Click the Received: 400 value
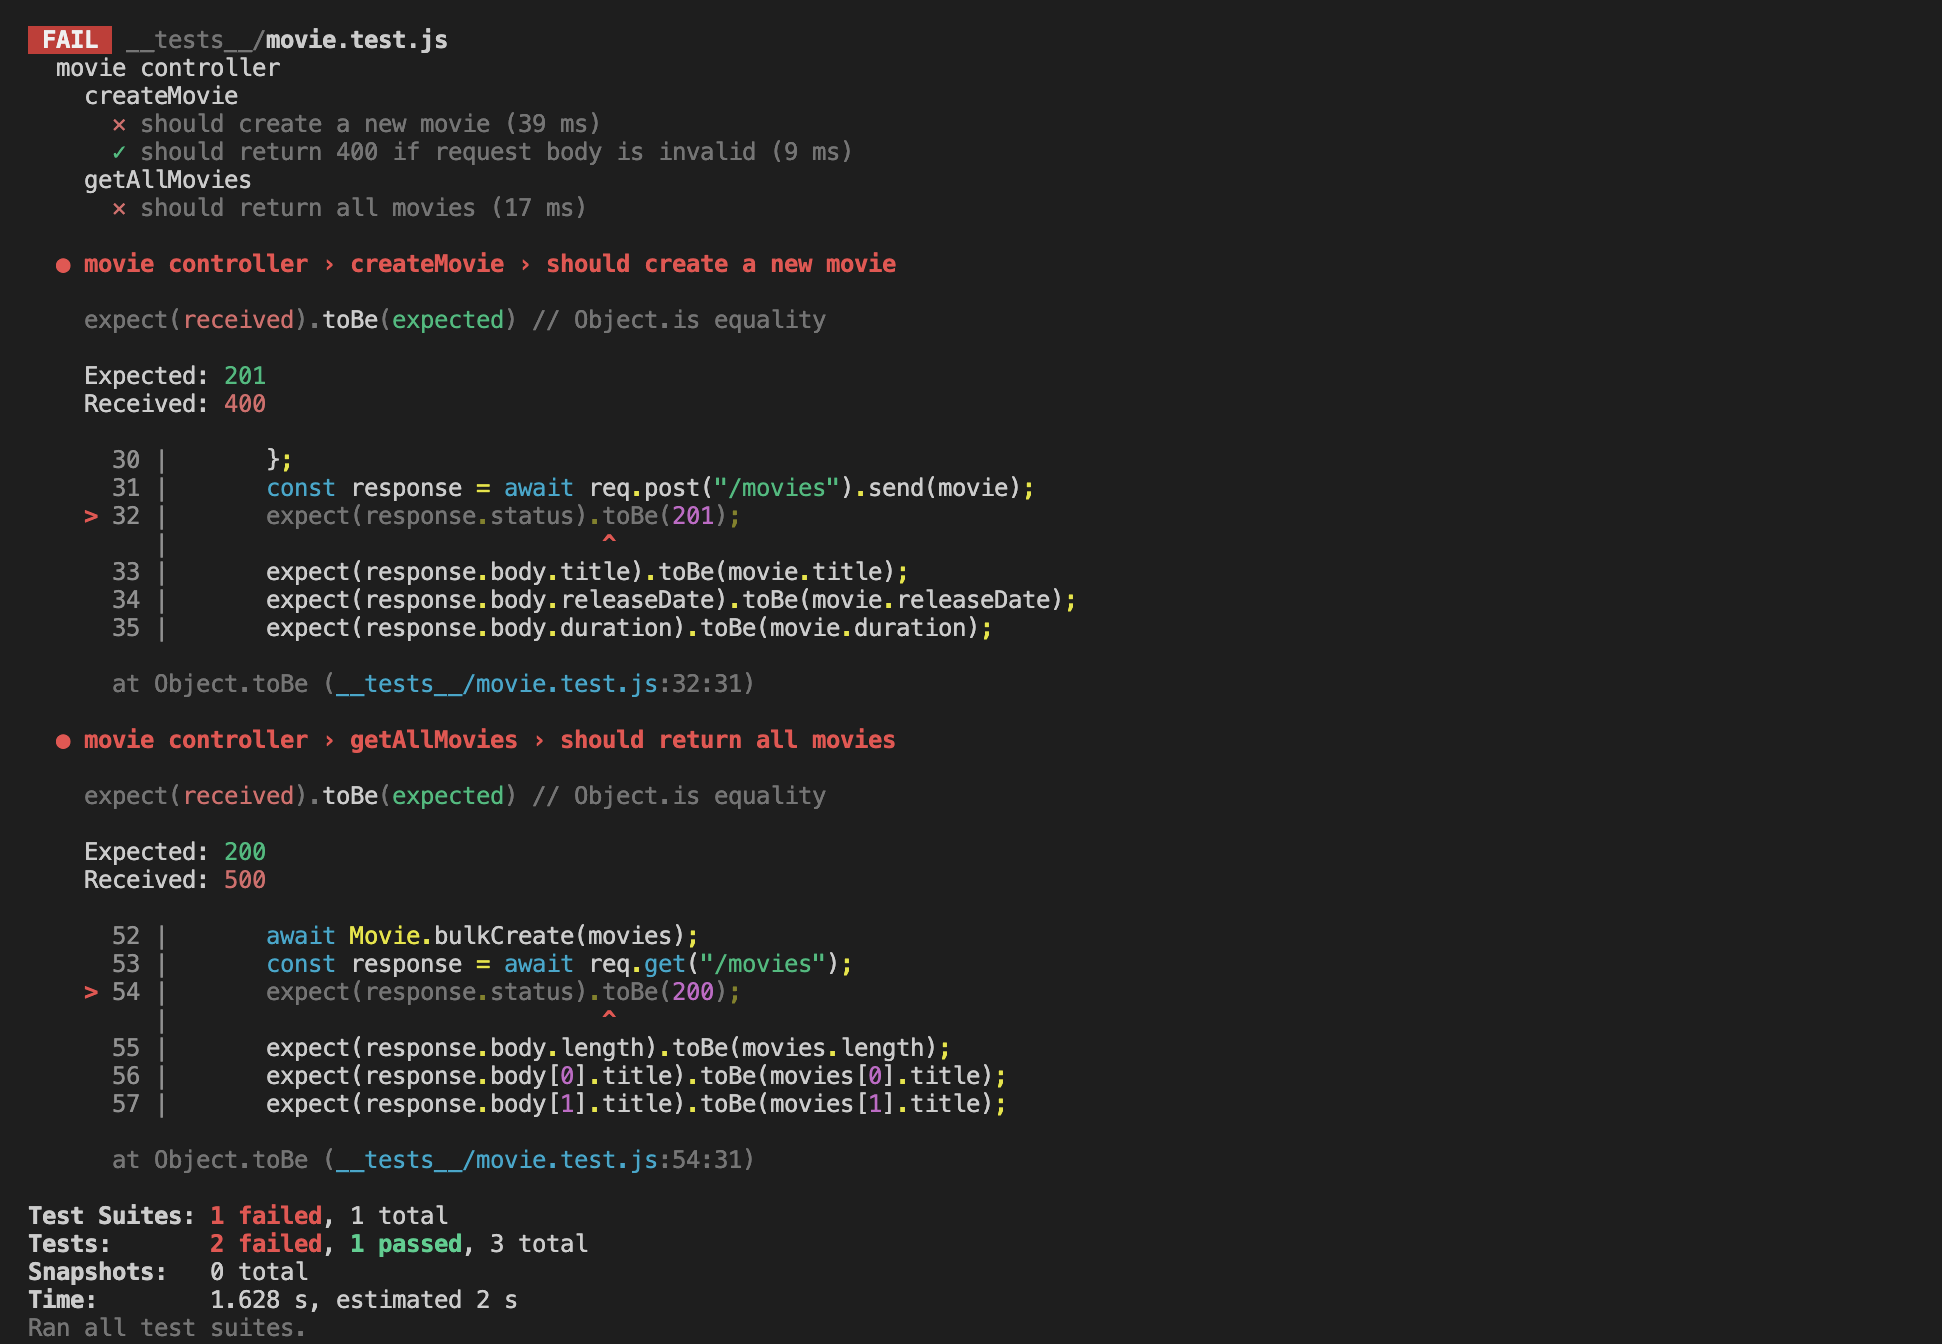The width and height of the screenshot is (1942, 1344). pos(245,404)
